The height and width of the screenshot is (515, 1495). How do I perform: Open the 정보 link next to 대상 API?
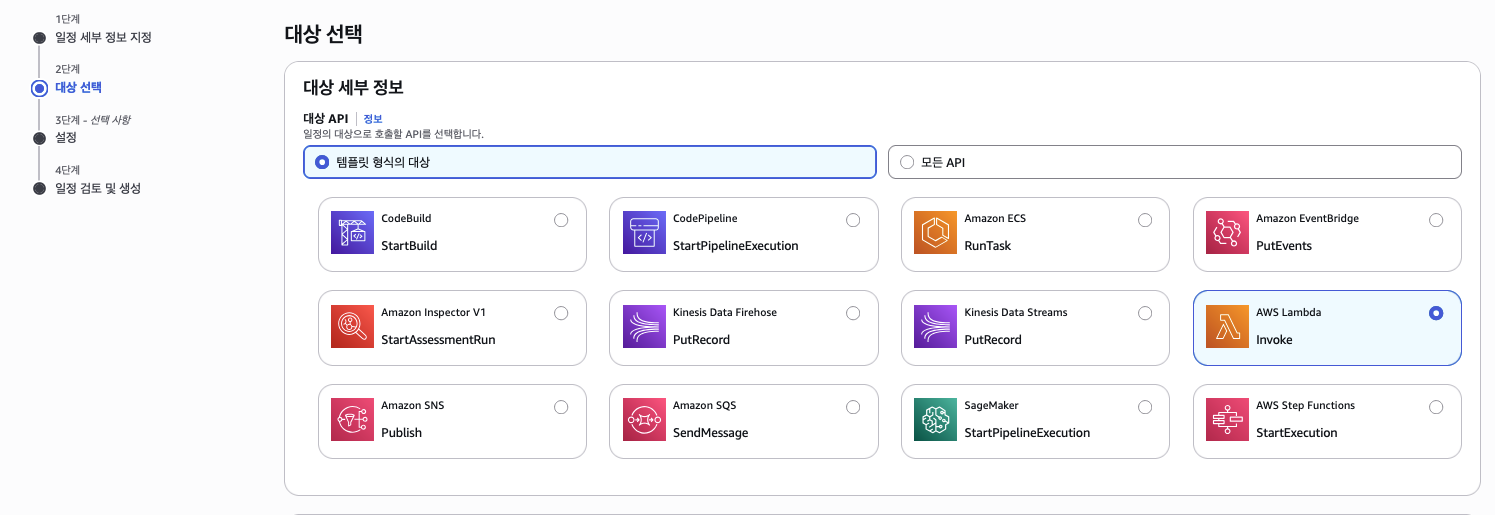372,119
